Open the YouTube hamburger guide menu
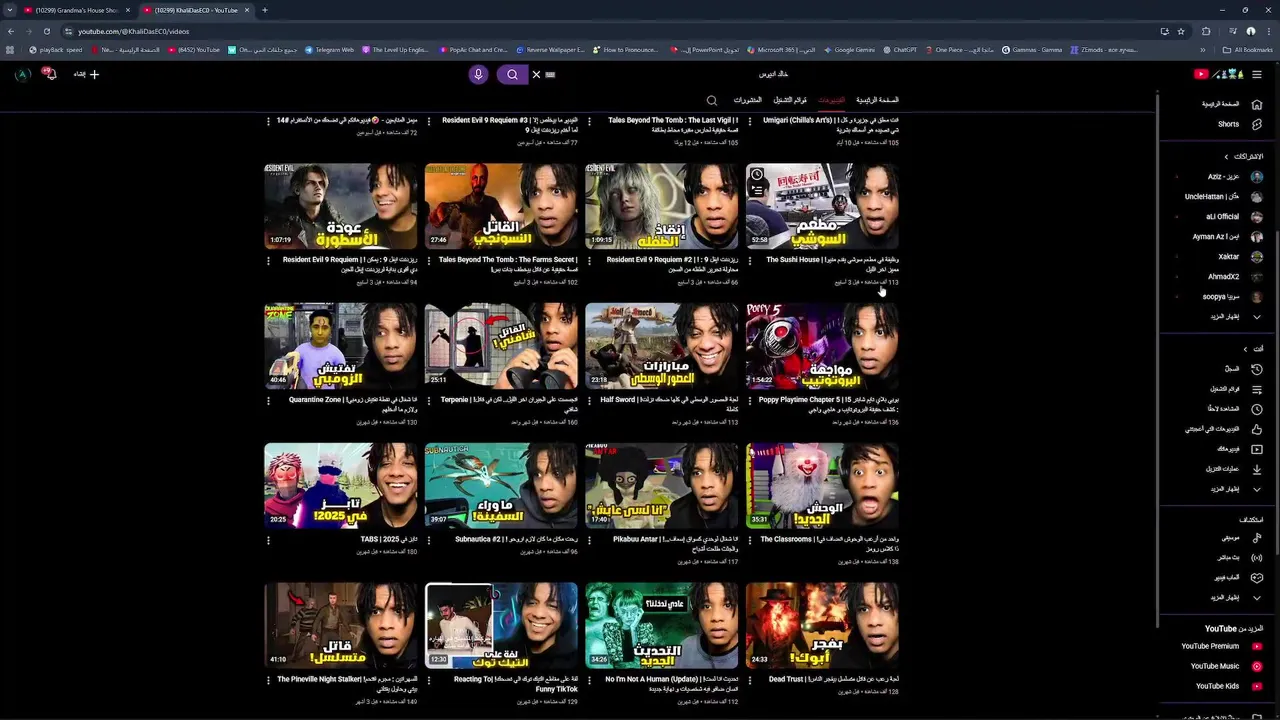 [1257, 74]
